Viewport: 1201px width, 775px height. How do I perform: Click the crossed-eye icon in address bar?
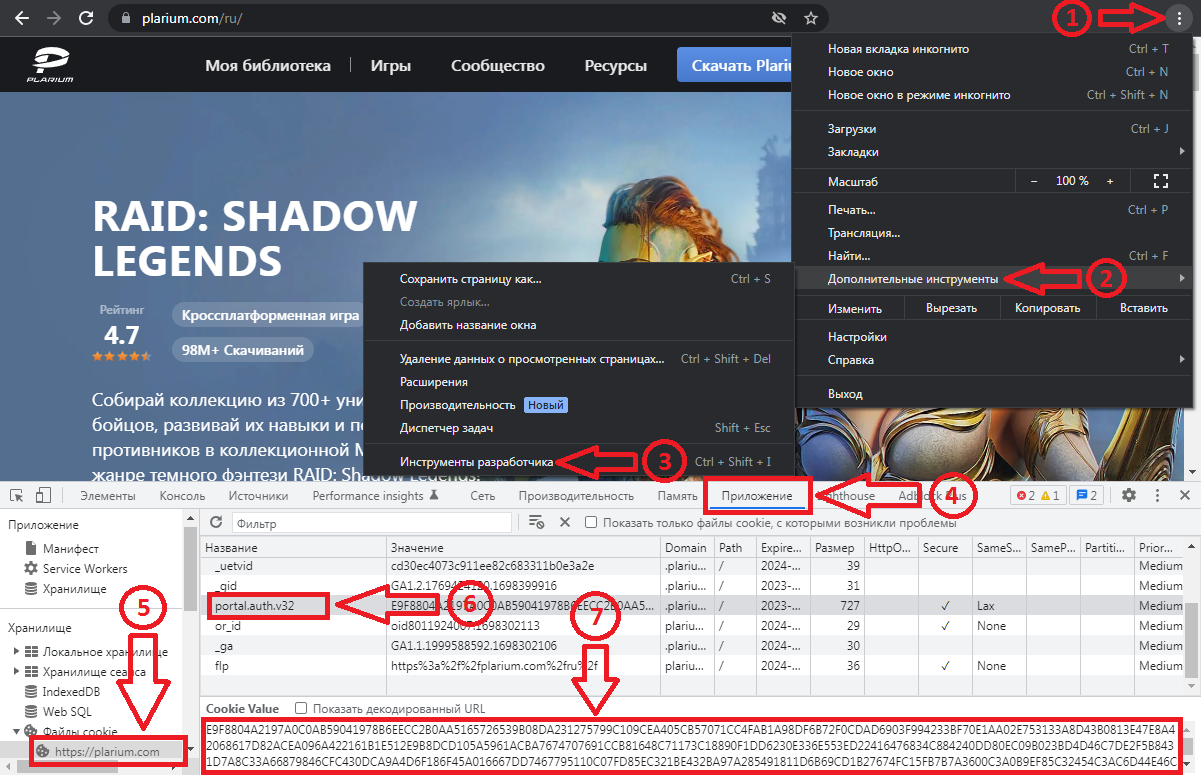point(779,18)
